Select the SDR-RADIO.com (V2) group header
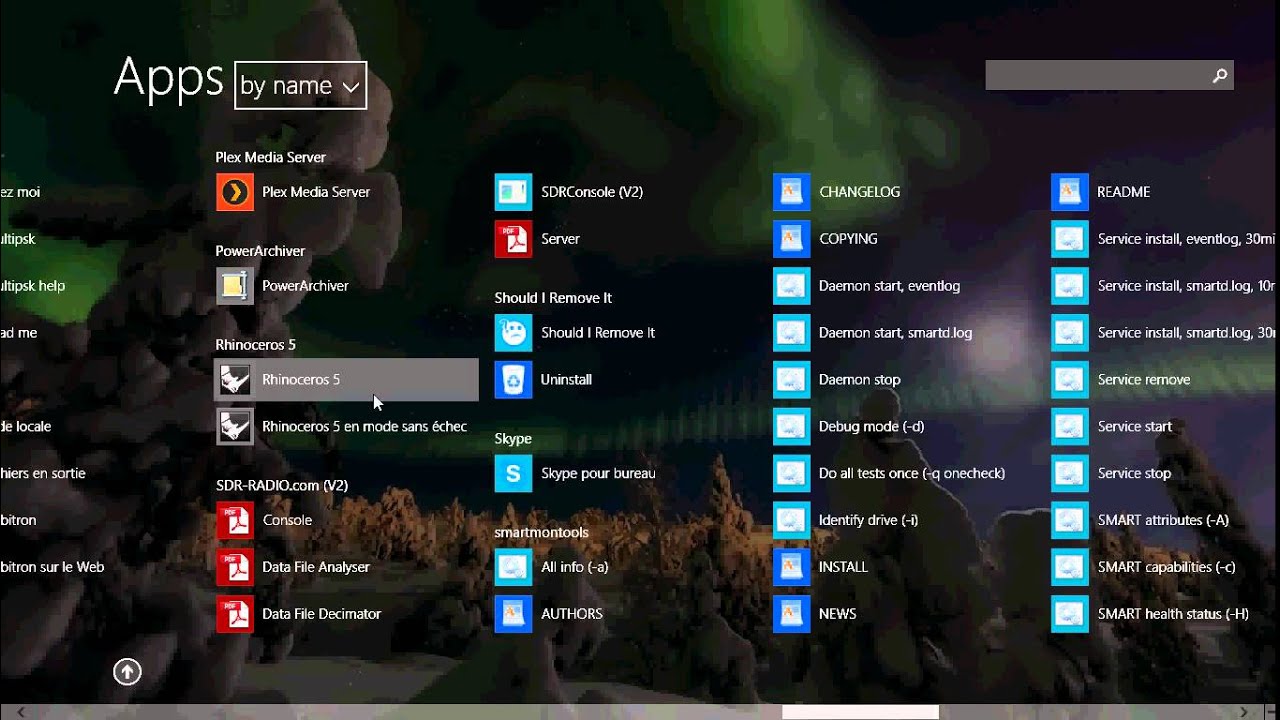The width and height of the screenshot is (1280, 720). (x=282, y=485)
